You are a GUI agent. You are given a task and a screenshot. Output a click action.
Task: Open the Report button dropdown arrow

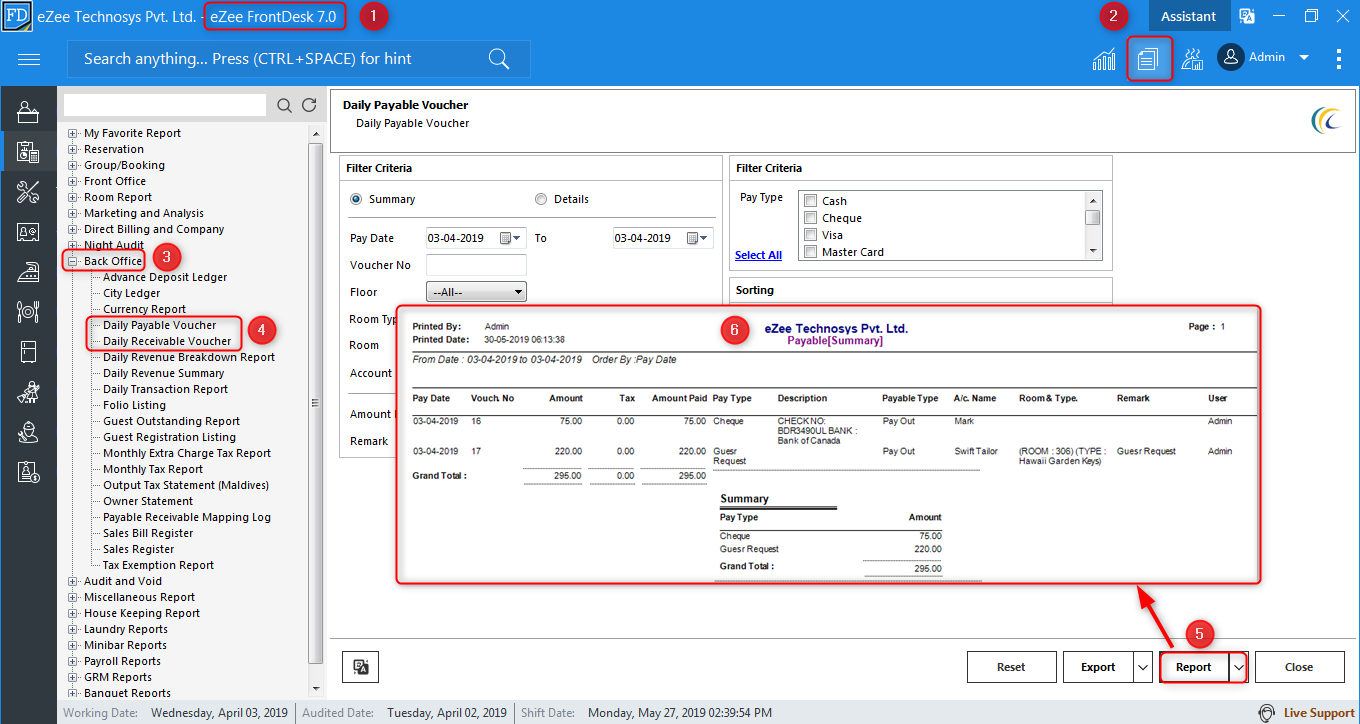1238,667
